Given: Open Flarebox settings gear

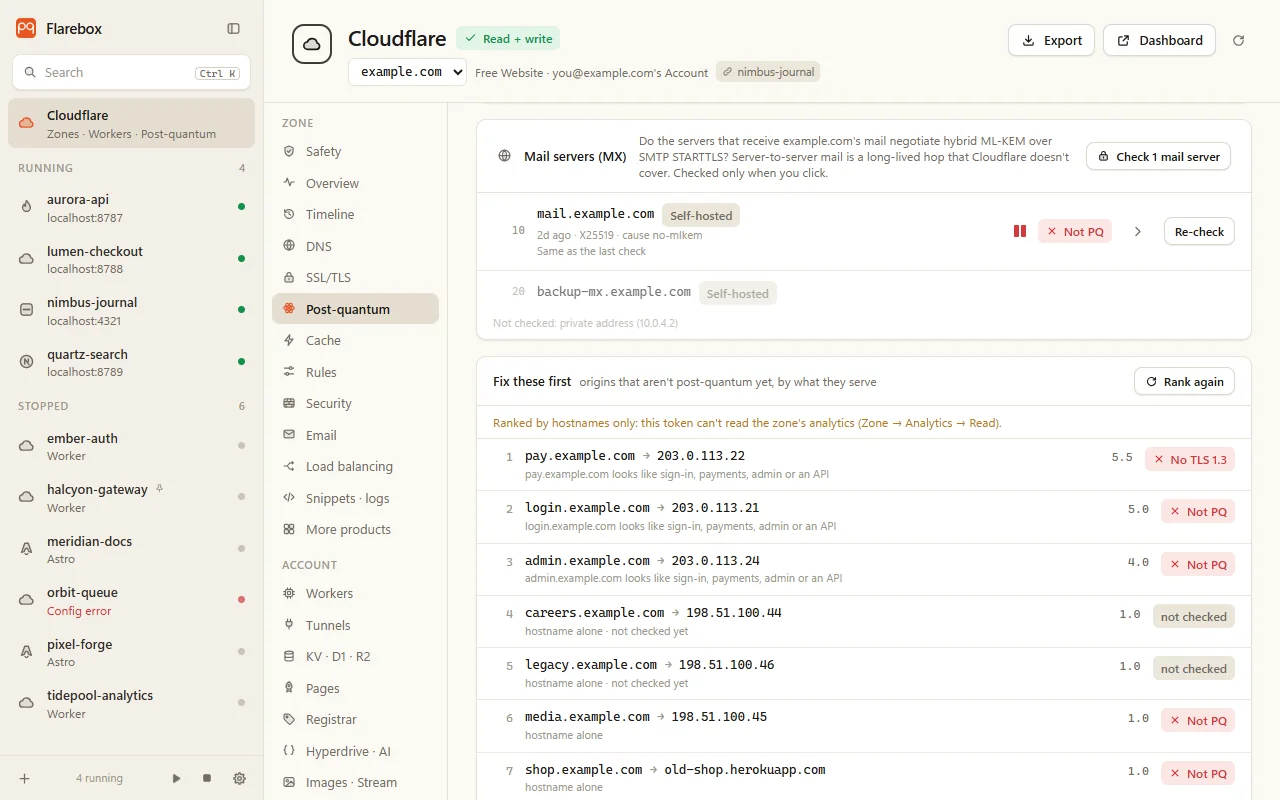Looking at the screenshot, I should click(x=239, y=778).
